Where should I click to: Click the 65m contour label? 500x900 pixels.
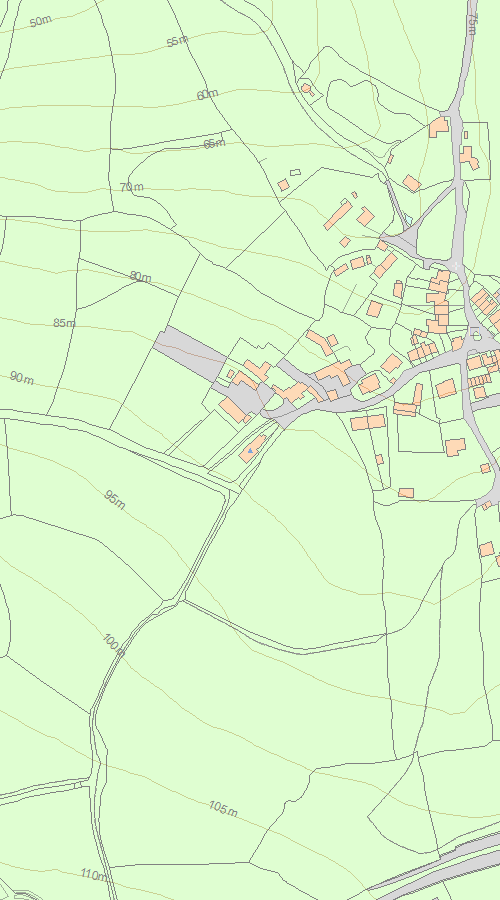[214, 143]
